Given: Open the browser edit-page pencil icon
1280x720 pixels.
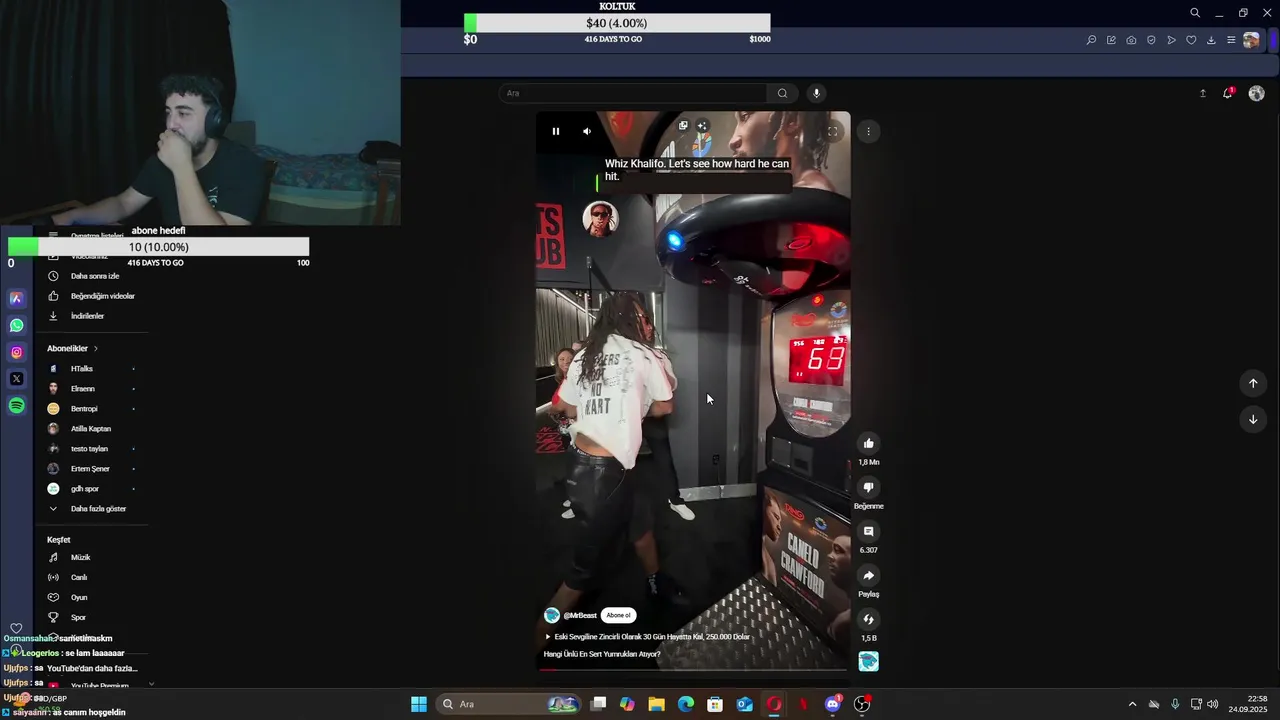Looking at the screenshot, I should click(1111, 40).
